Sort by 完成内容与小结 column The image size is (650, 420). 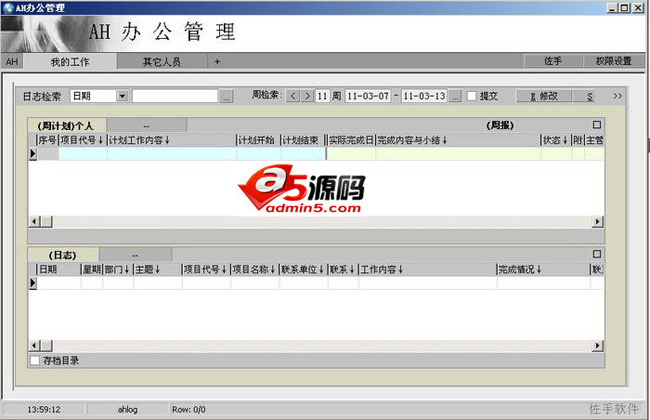click(458, 140)
